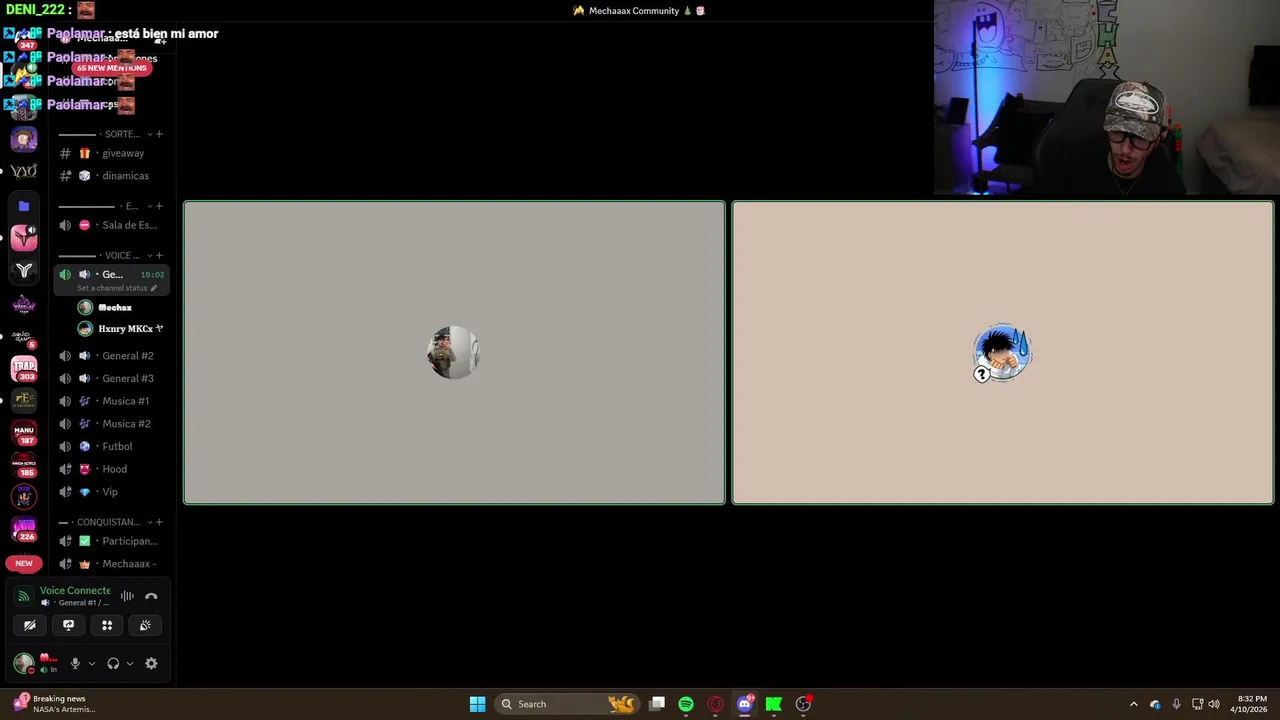
Task: Join General #3 voice channel
Action: point(111,378)
